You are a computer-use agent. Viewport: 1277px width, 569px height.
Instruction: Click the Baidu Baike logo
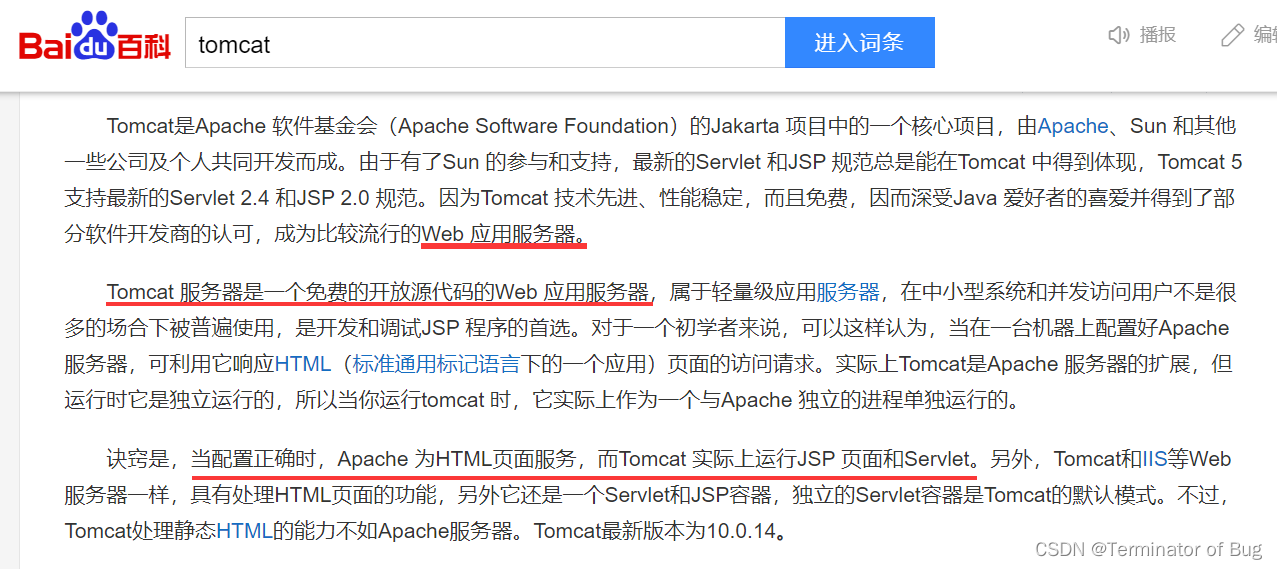[x=95, y=38]
